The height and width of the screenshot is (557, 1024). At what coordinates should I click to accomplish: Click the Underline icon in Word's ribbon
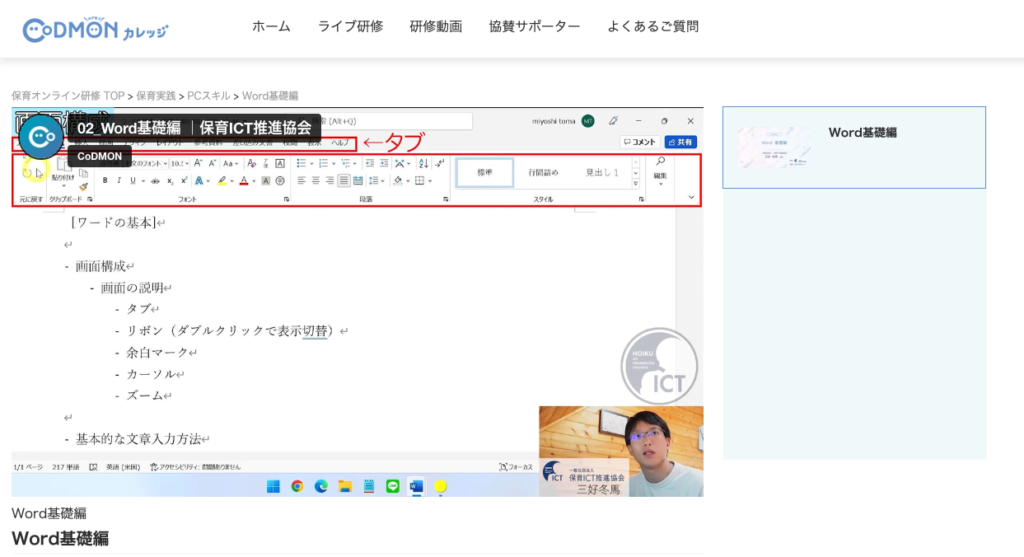[x=133, y=181]
